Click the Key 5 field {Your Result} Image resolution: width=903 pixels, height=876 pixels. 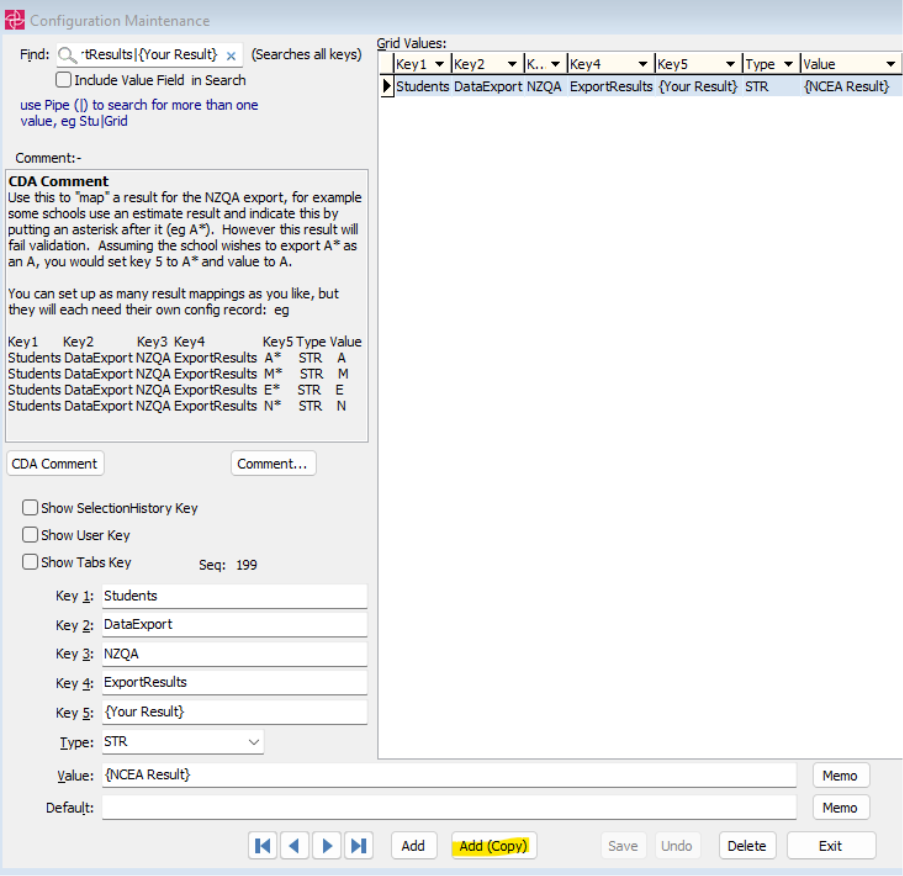click(x=234, y=712)
